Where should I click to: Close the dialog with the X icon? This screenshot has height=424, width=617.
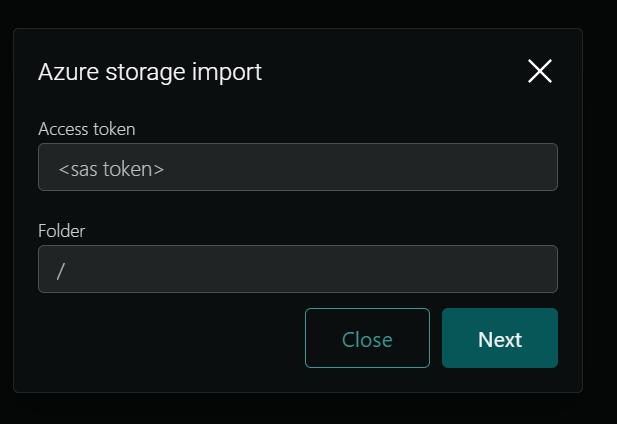click(x=539, y=71)
